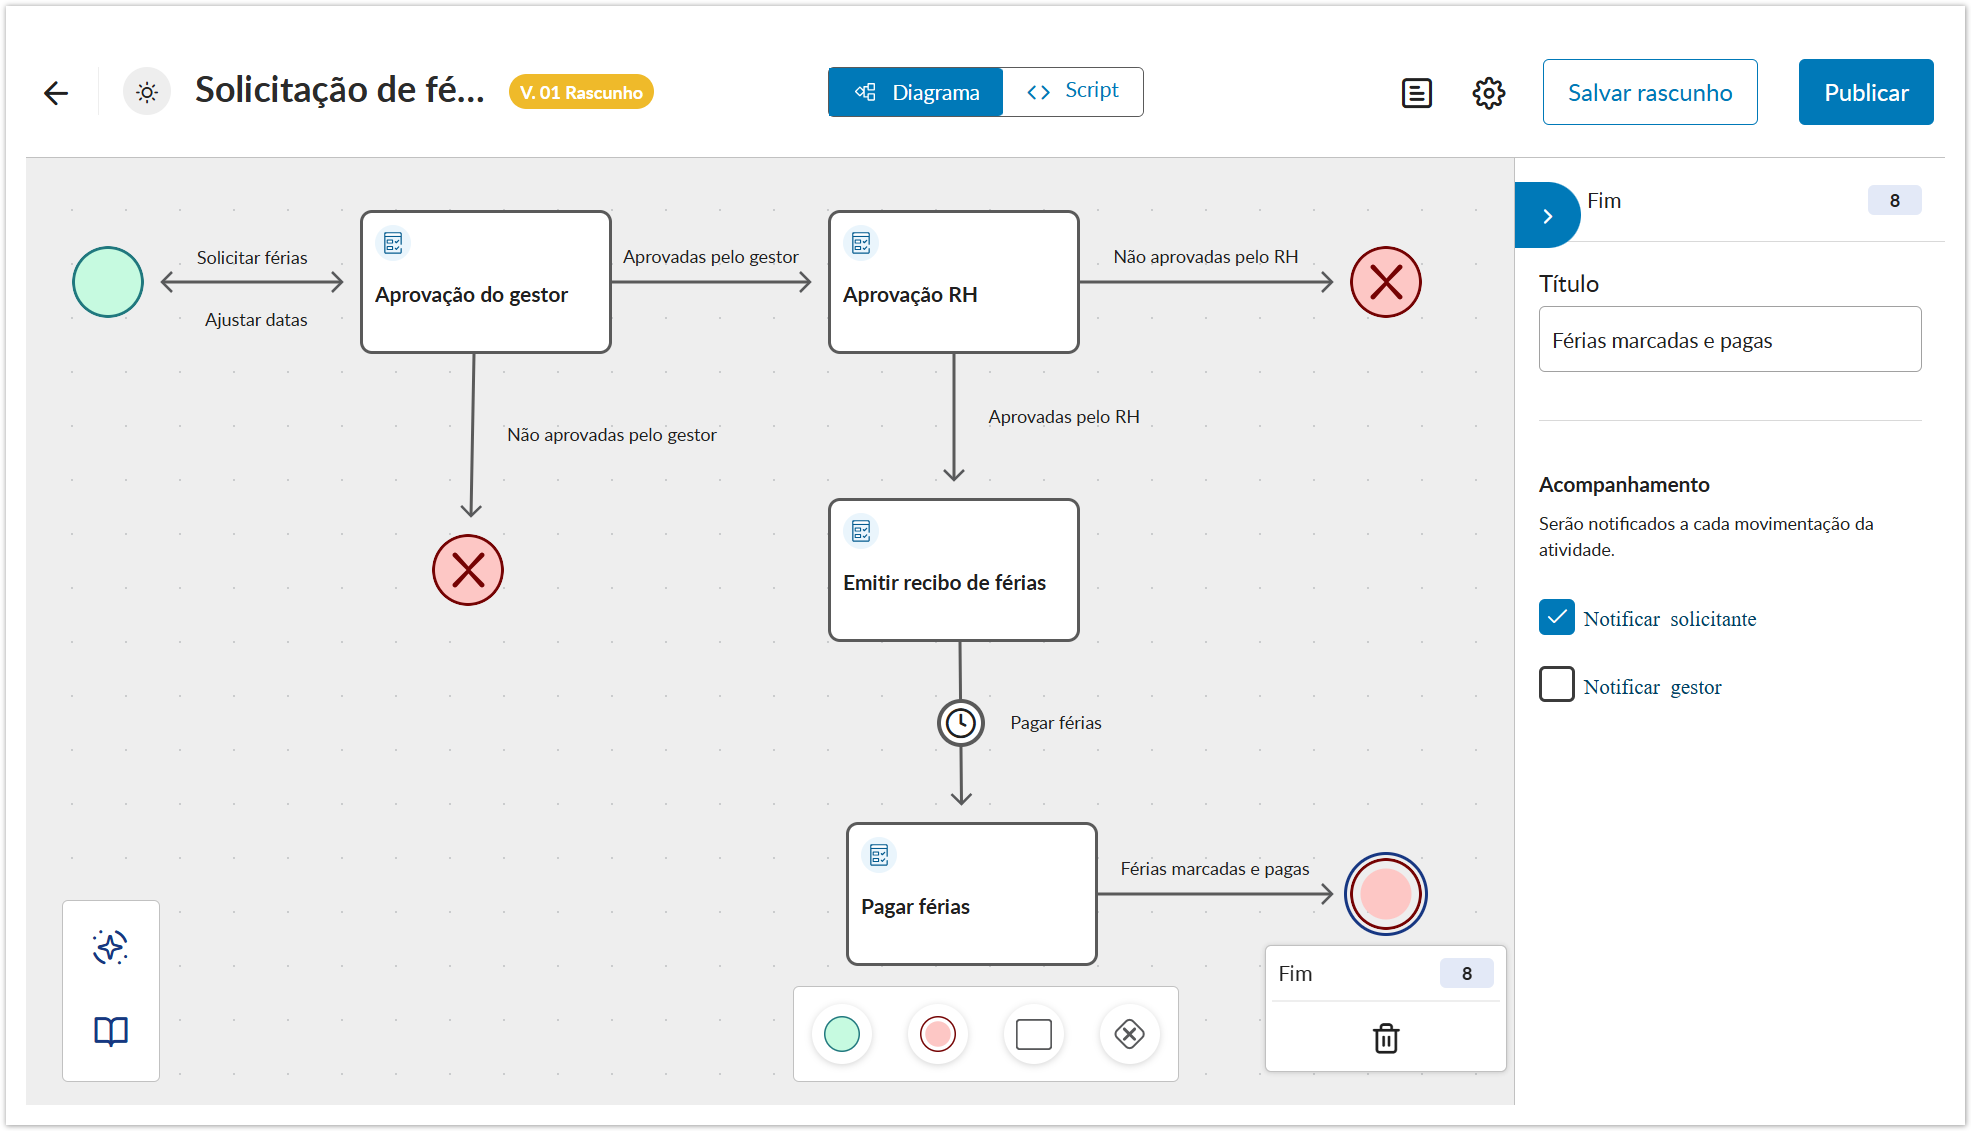The image size is (1971, 1131).
Task: Add a rectangle task from palette
Action: pyautogui.click(x=1033, y=1034)
